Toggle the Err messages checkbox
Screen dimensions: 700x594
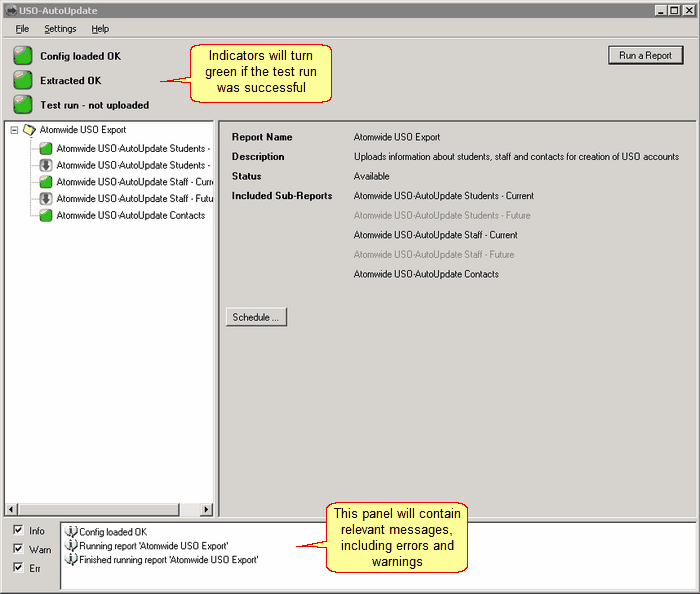tap(18, 567)
